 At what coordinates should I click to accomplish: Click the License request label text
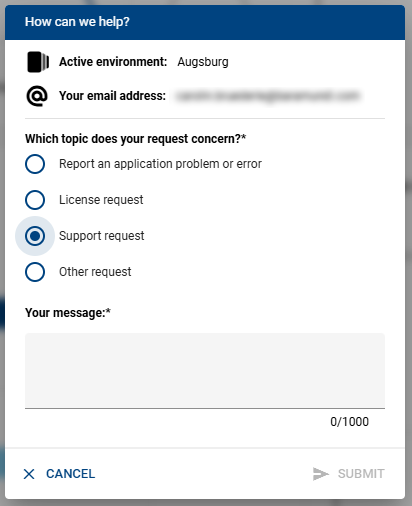(101, 200)
